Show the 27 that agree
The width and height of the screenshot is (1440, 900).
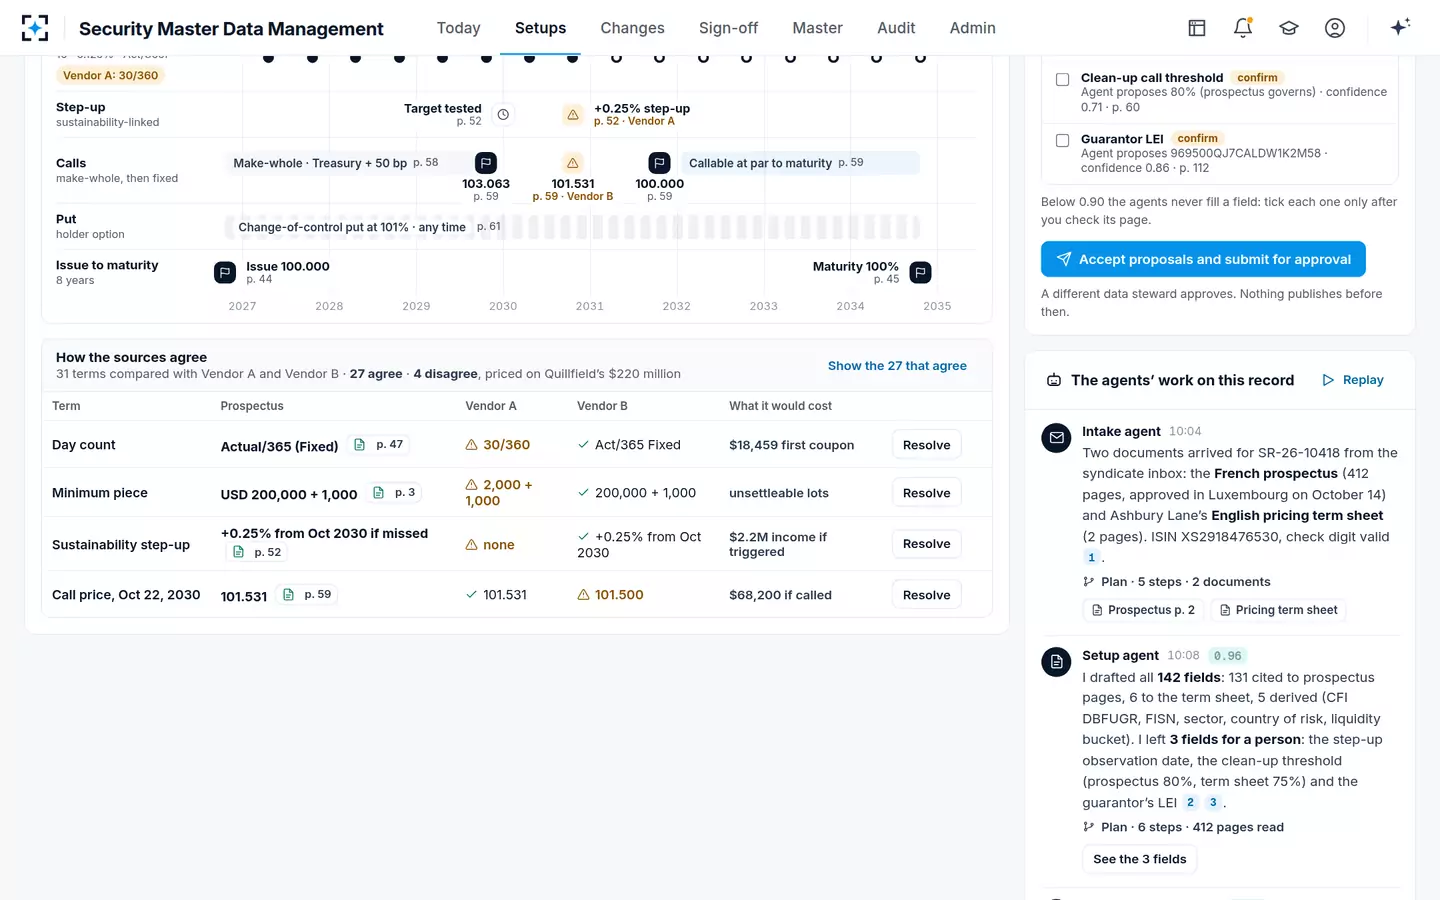[897, 366]
